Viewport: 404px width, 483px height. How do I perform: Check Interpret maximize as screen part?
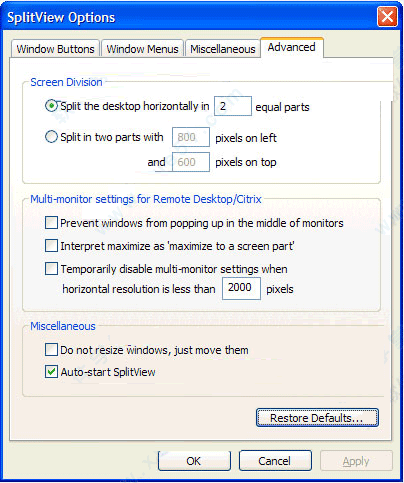(51, 246)
